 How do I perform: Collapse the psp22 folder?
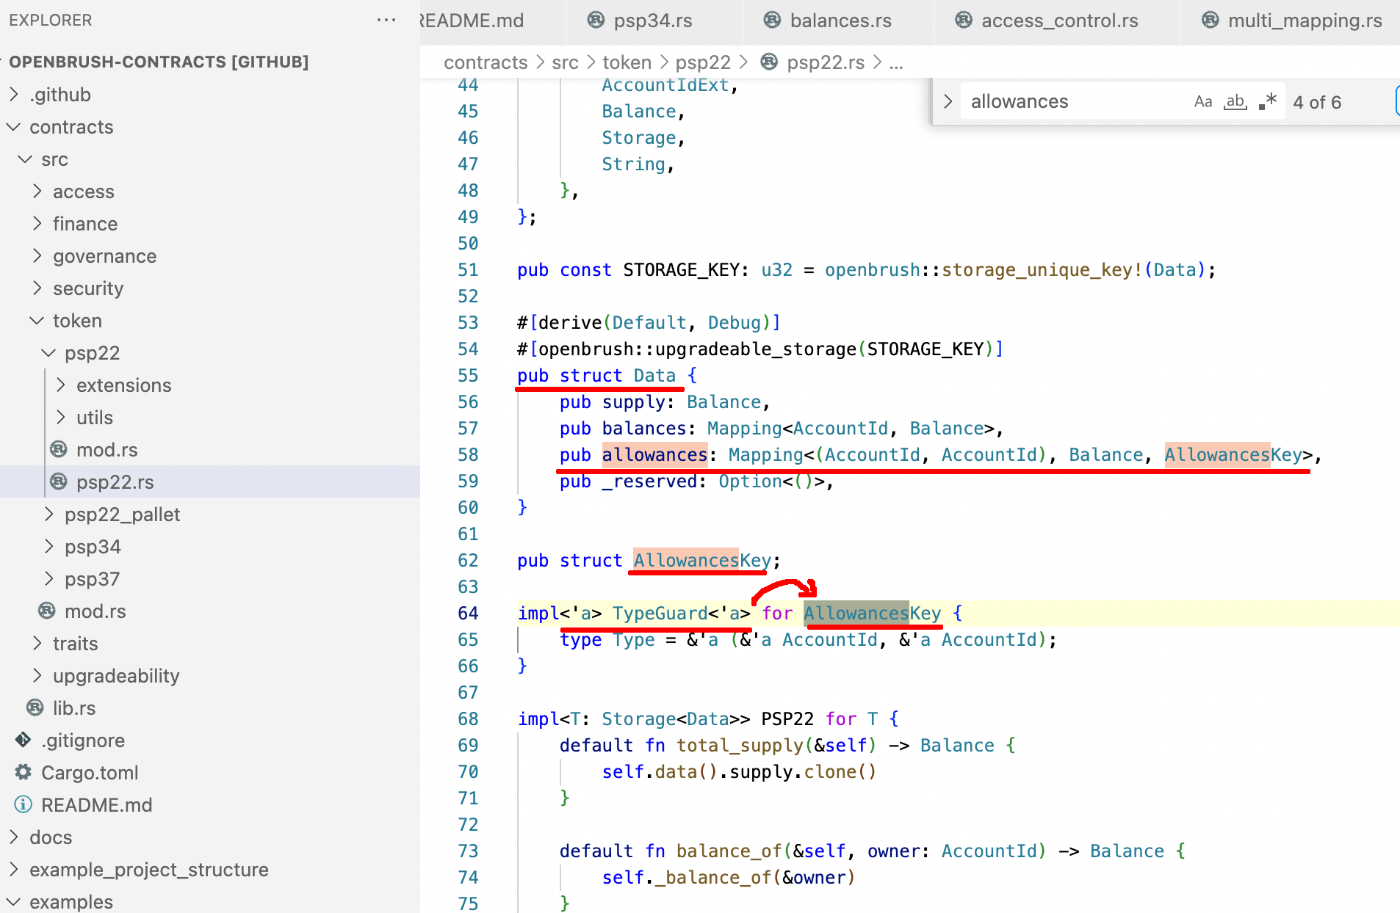49,353
